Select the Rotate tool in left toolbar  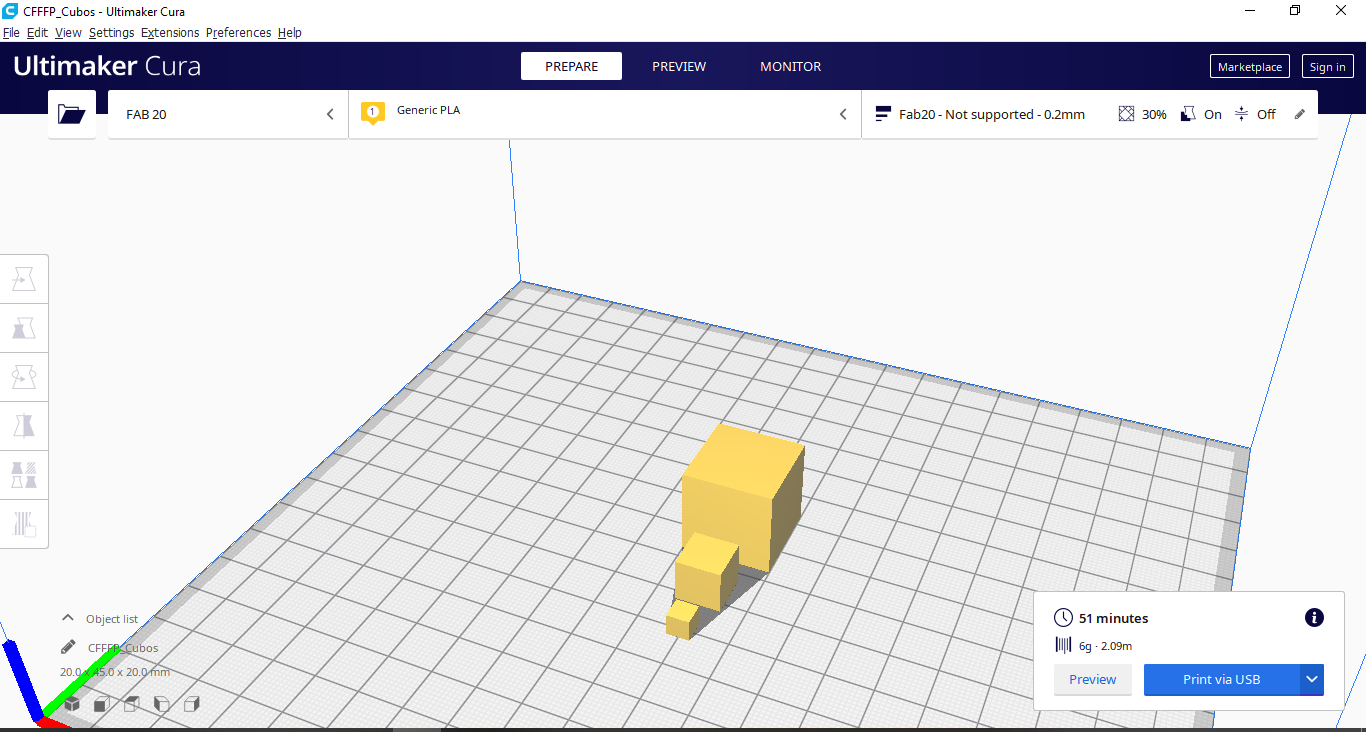pos(24,377)
